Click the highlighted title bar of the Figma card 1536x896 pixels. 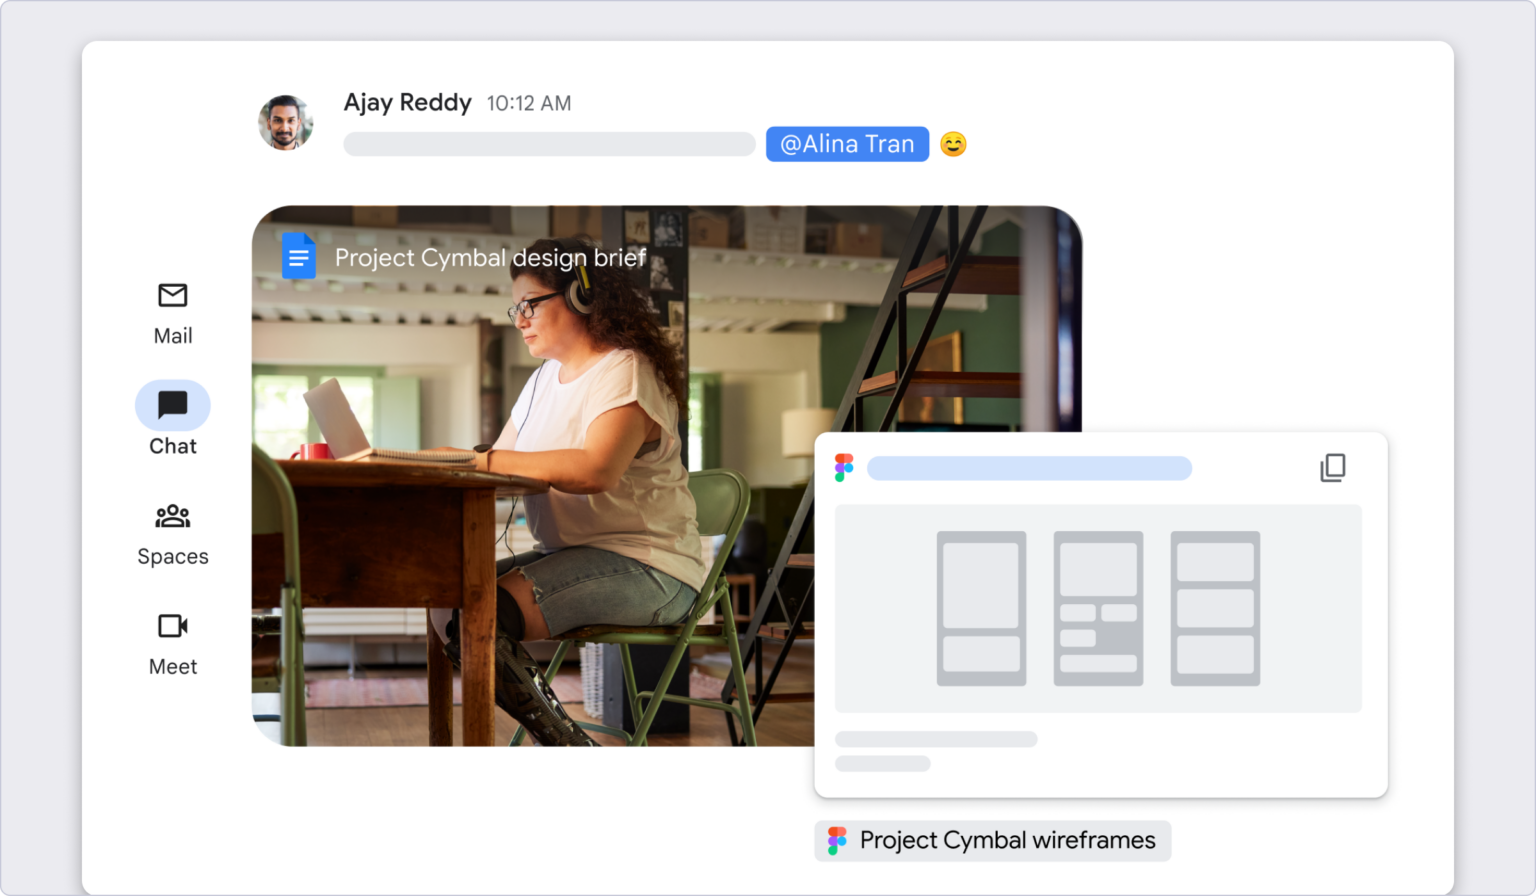(x=1029, y=467)
